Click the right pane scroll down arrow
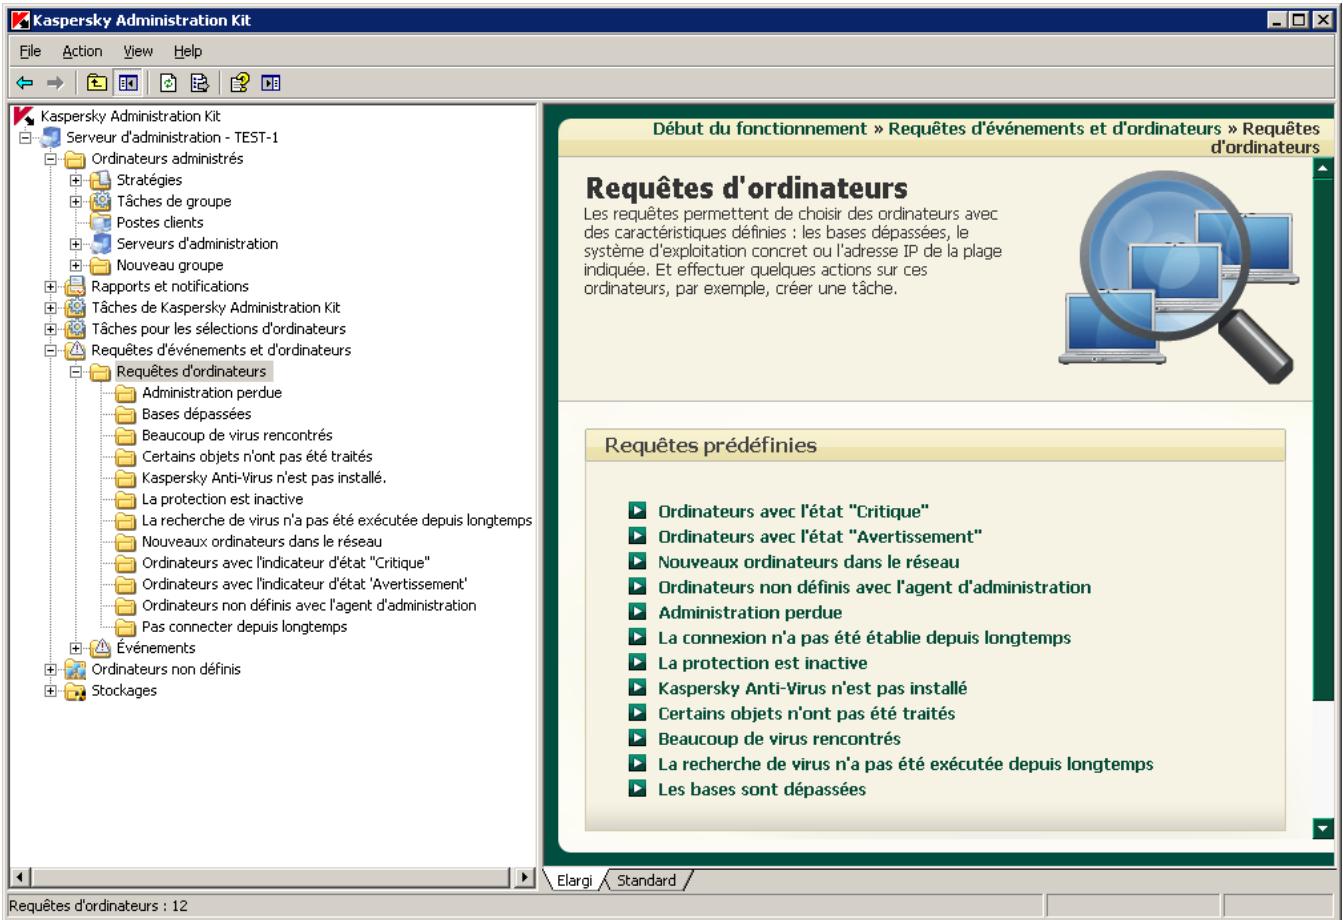Viewport: 1343px width, 920px height. (x=1323, y=828)
